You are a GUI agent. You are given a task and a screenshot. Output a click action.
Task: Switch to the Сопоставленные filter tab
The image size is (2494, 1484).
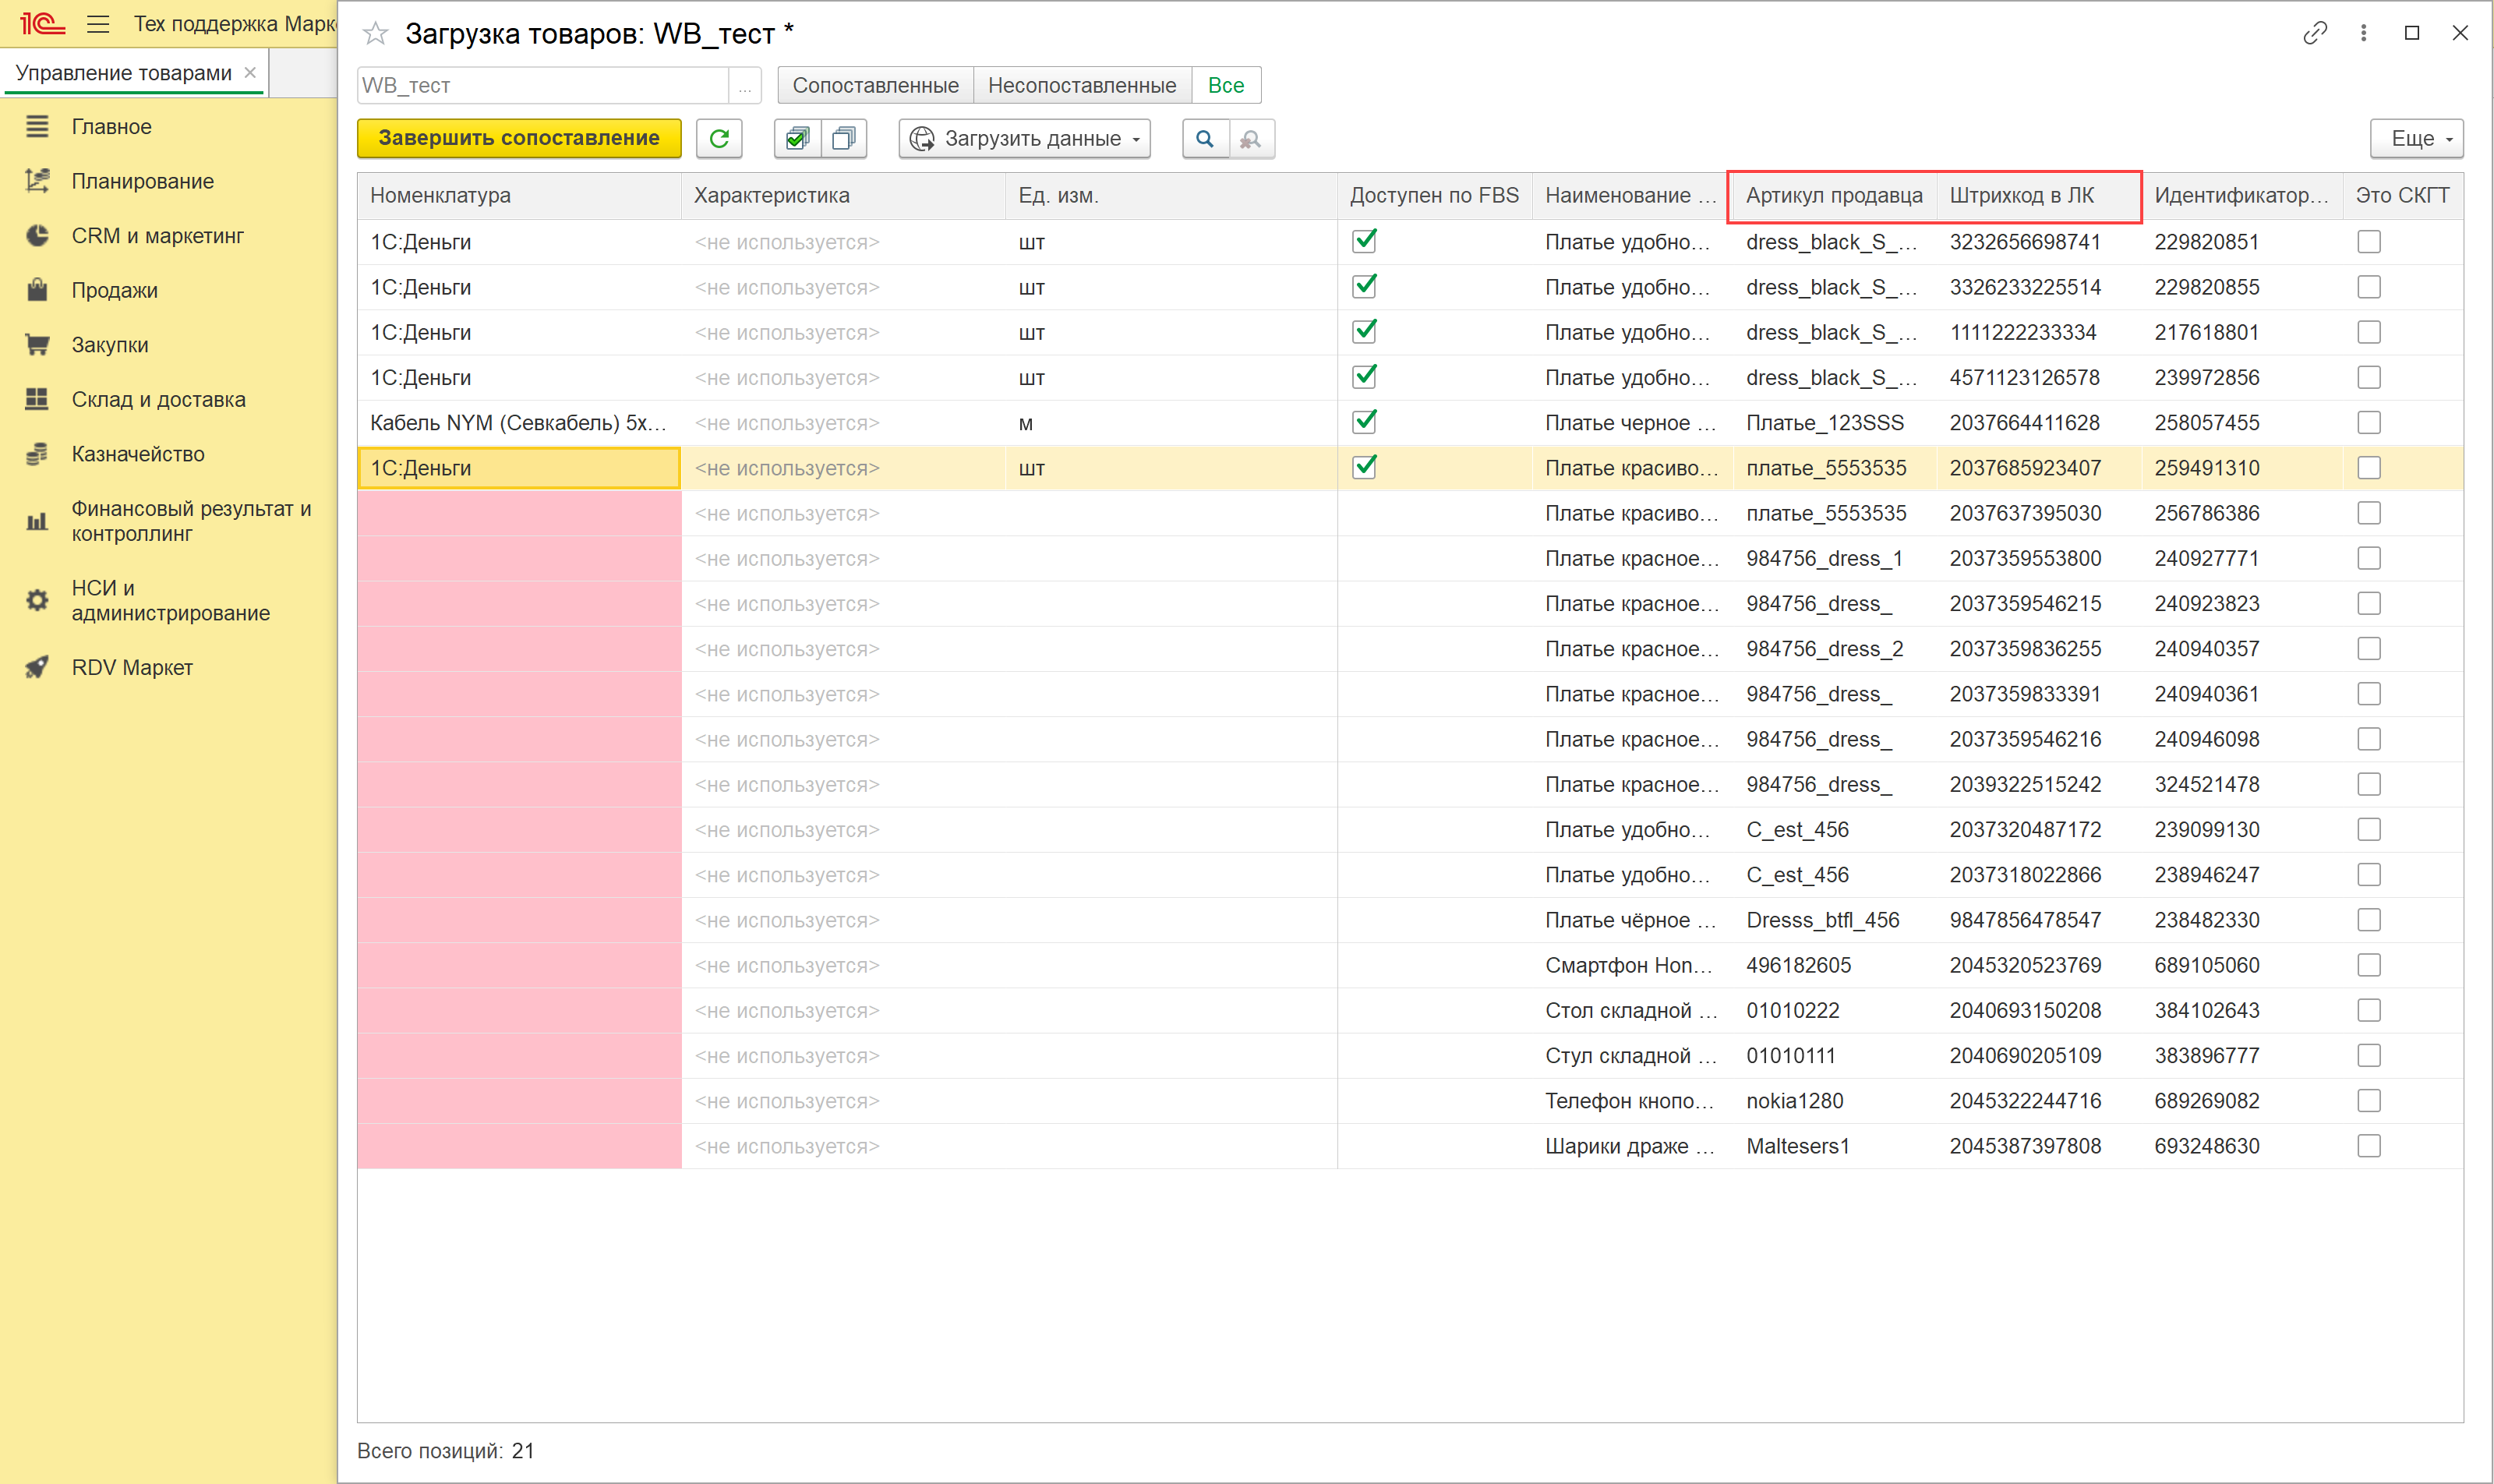(875, 86)
